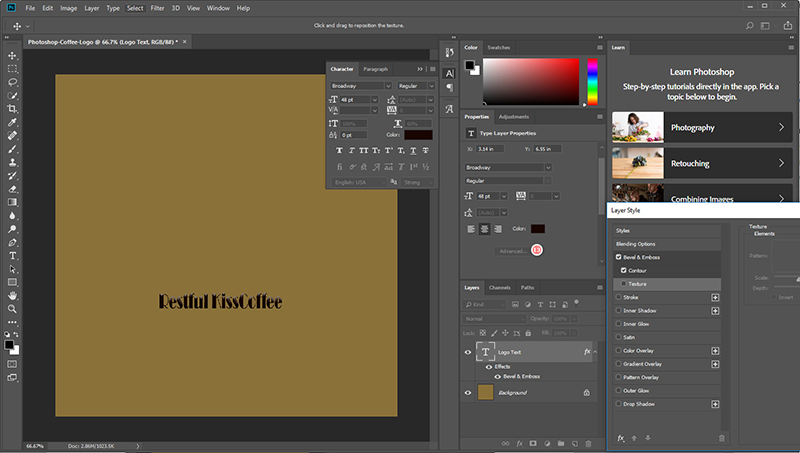
Task: Switch to the Channels tab
Action: [500, 288]
